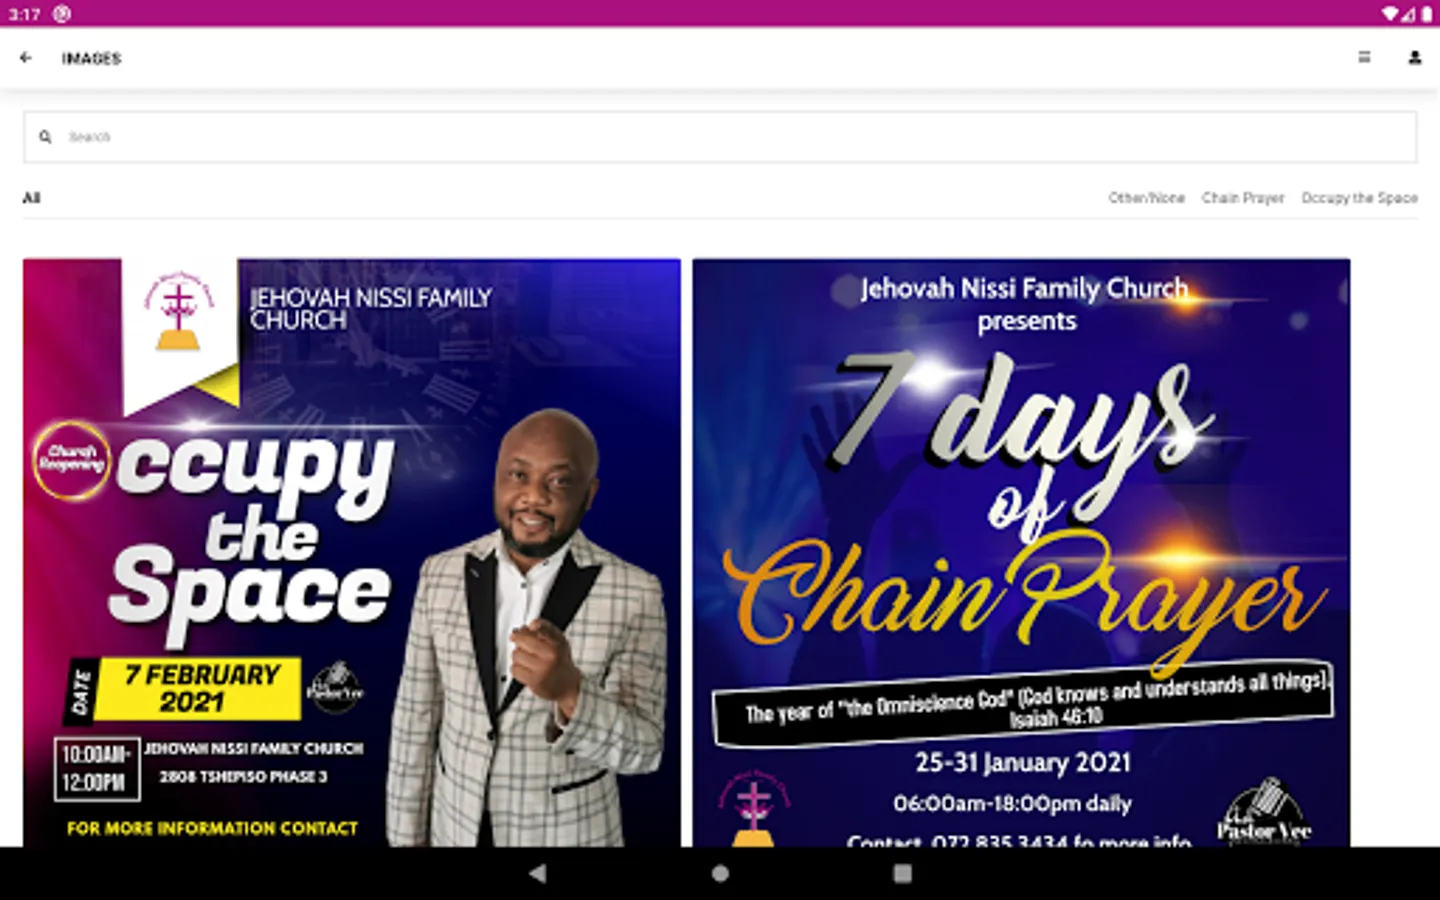Tap the Android home circle button

tap(720, 873)
